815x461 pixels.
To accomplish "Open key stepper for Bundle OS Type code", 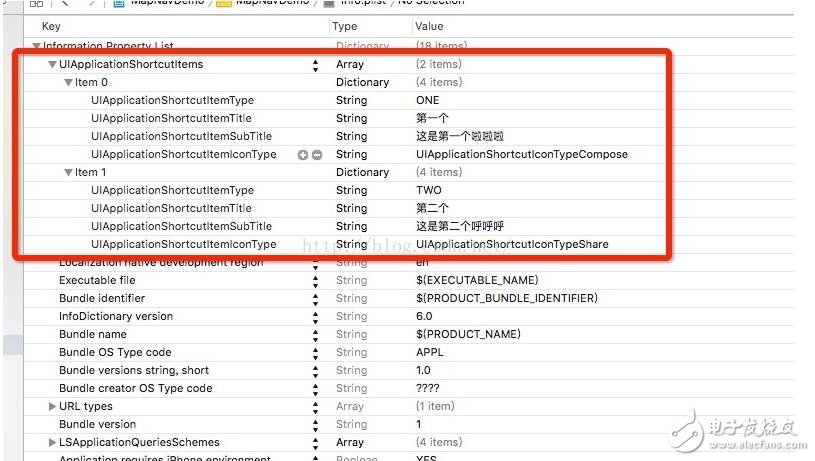I will (x=316, y=353).
